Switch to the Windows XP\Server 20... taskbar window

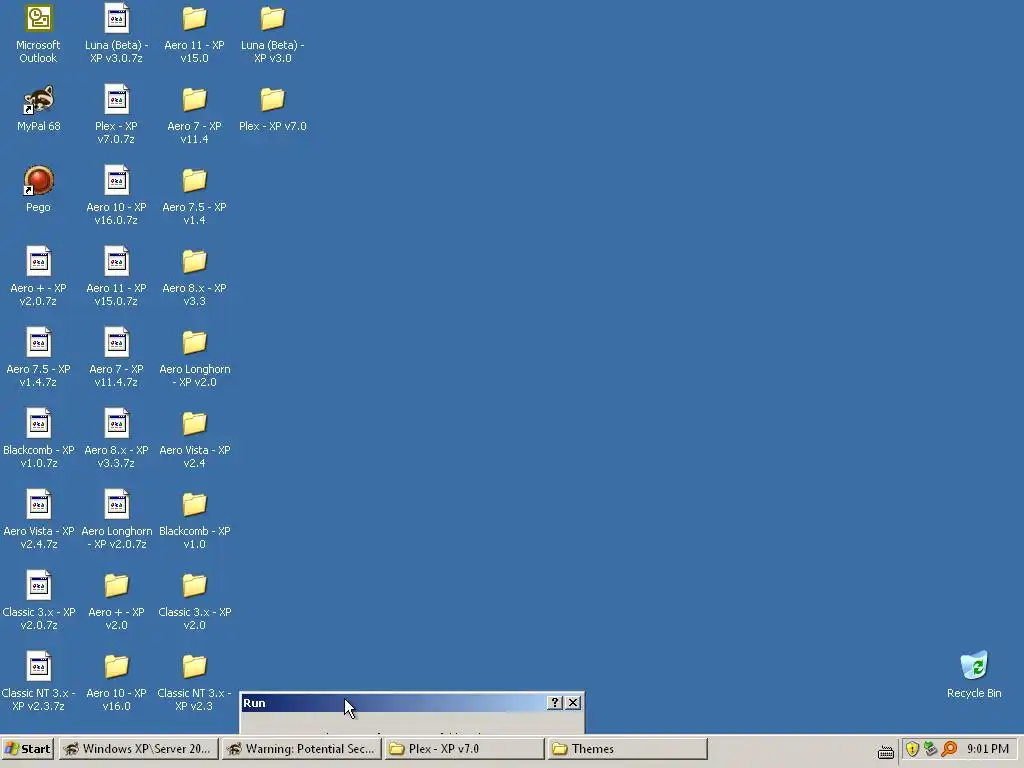[x=138, y=749]
